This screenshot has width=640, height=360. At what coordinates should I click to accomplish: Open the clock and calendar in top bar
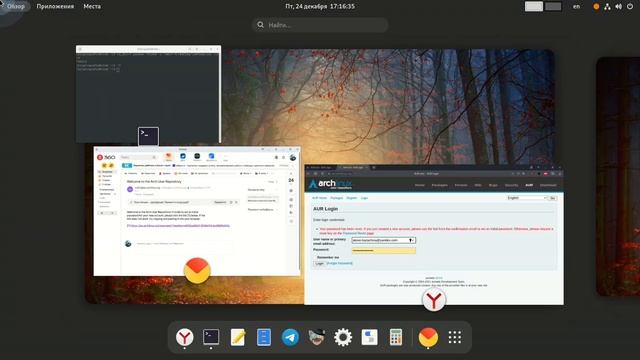(x=320, y=6)
